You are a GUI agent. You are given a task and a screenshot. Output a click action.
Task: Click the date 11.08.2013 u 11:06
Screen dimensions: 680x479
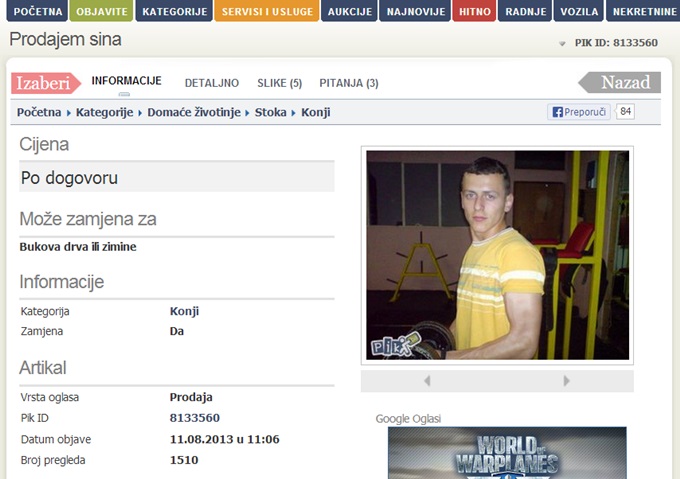click(x=225, y=439)
